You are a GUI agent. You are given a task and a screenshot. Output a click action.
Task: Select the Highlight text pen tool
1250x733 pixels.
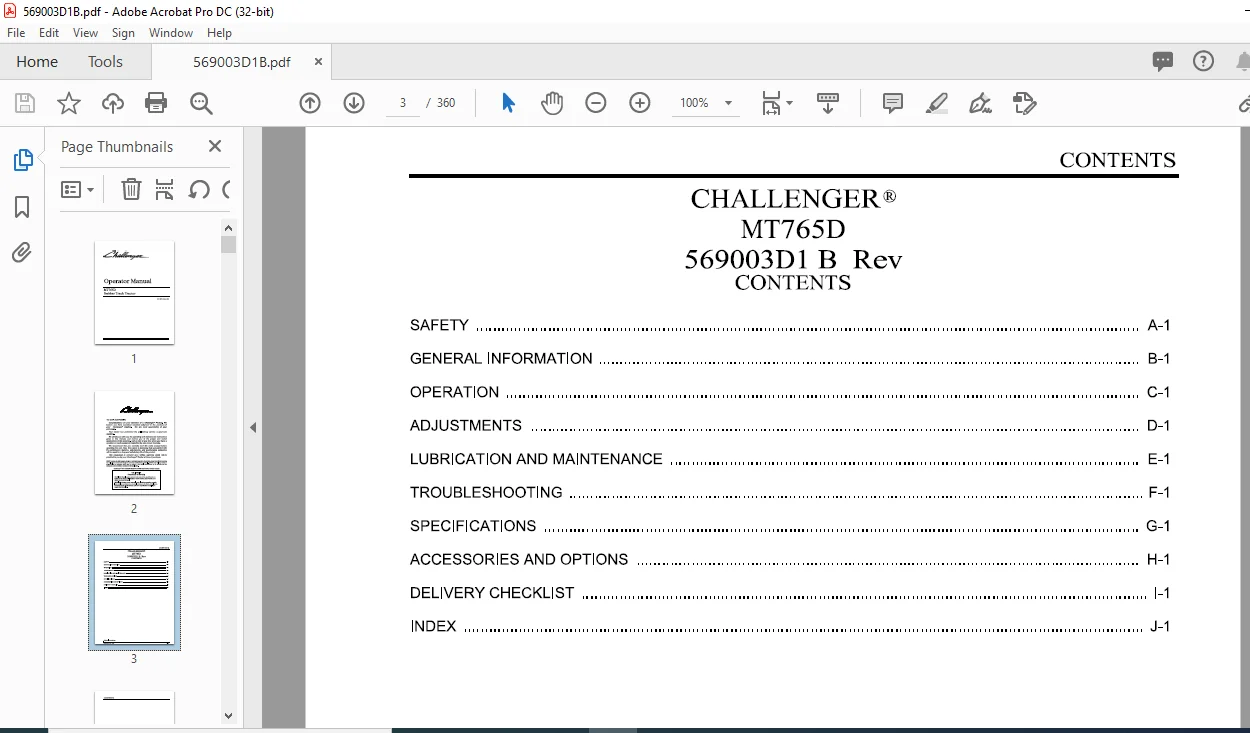[x=937, y=103]
